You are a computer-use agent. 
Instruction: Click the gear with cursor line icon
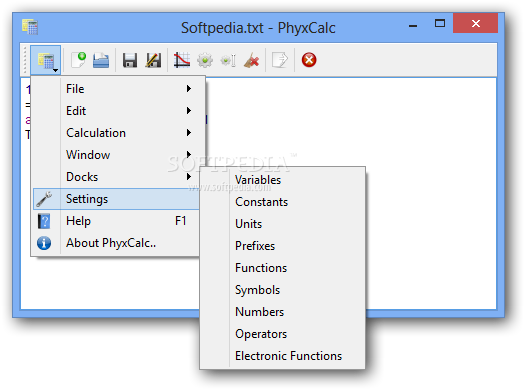click(x=228, y=61)
